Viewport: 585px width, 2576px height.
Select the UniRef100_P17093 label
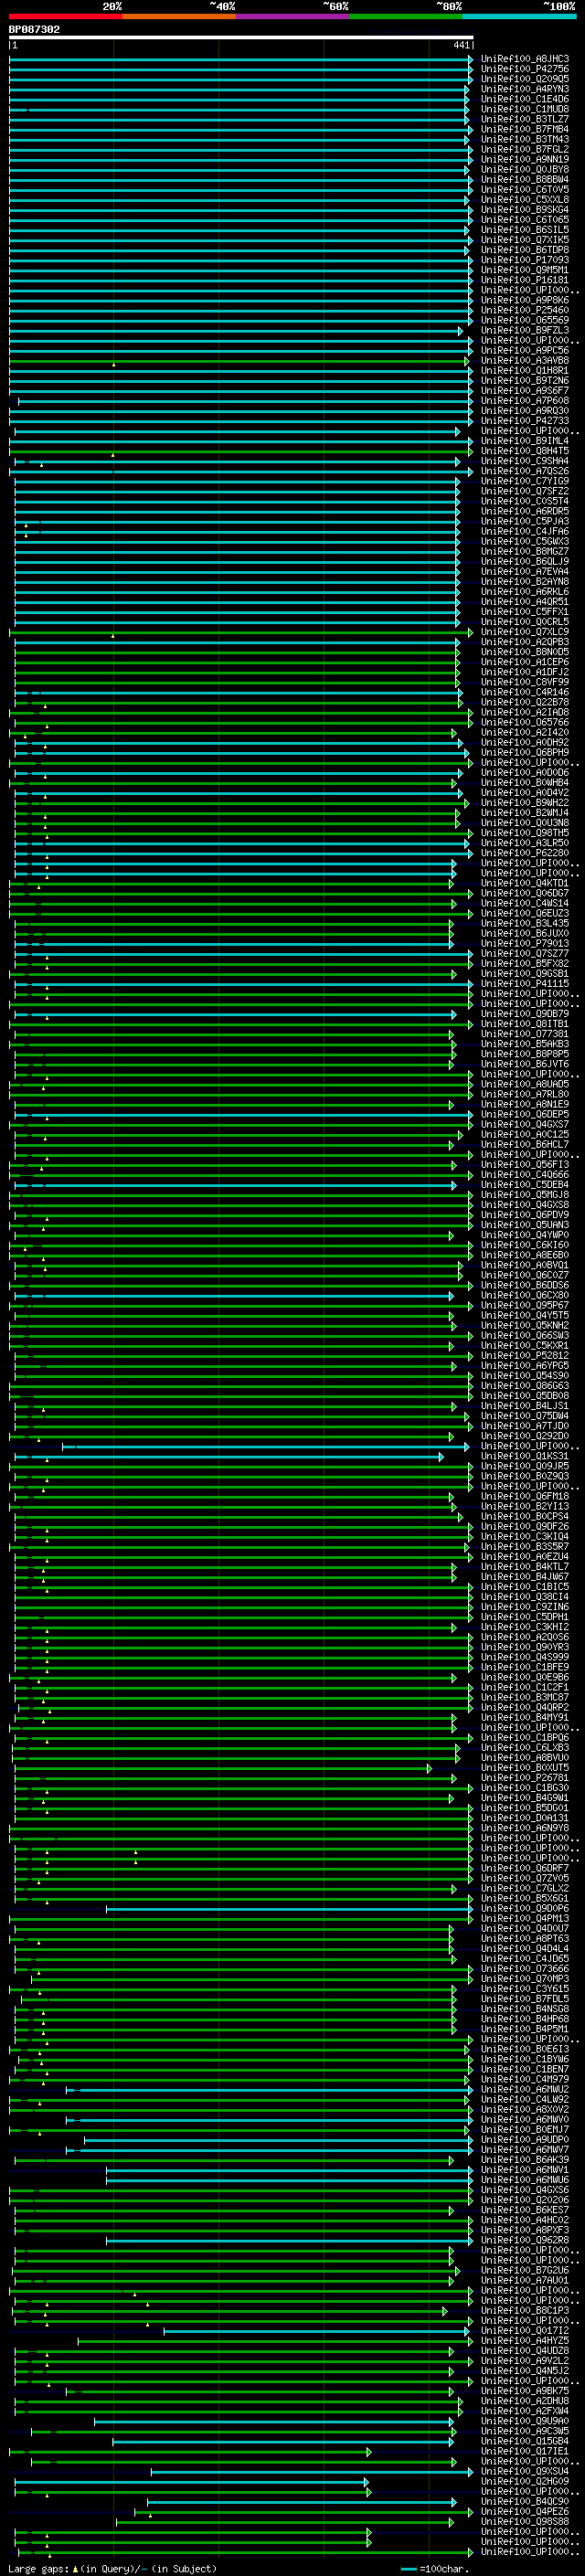525,260
